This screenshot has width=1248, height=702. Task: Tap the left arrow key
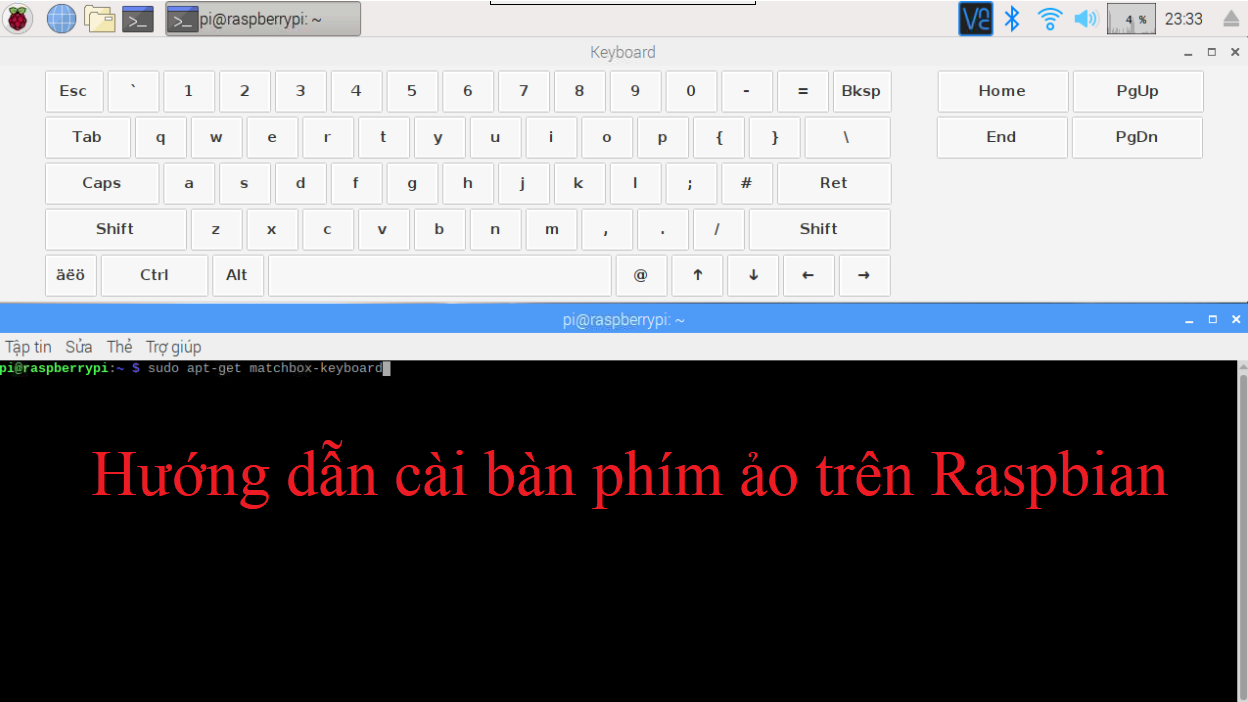point(809,275)
